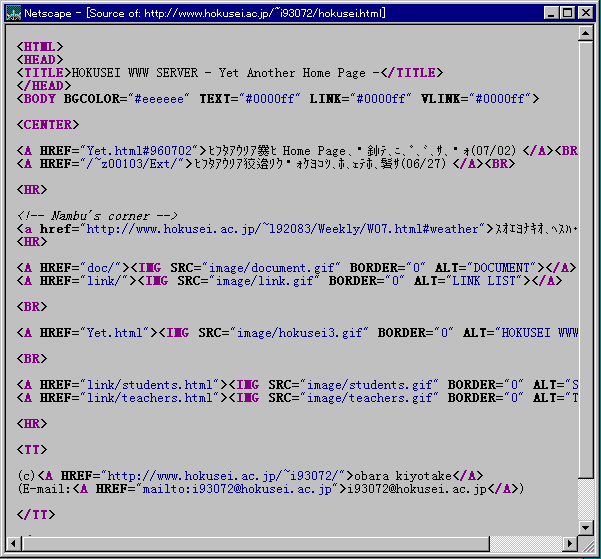Click the horizontal scrollbar thumb

[x=256, y=543]
